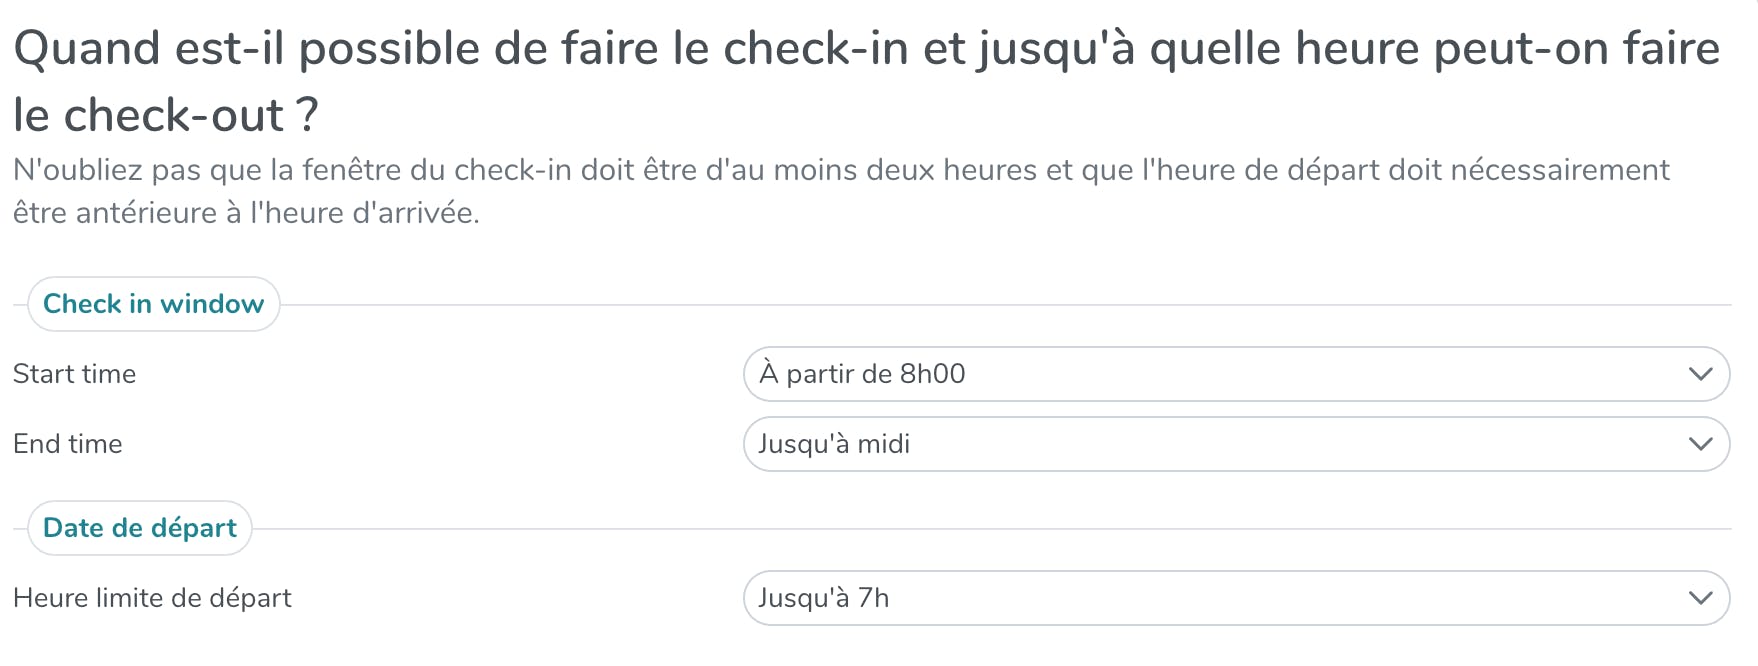
Task: Click the chevron on the Heure limite de départ select
Action: pos(1700,598)
